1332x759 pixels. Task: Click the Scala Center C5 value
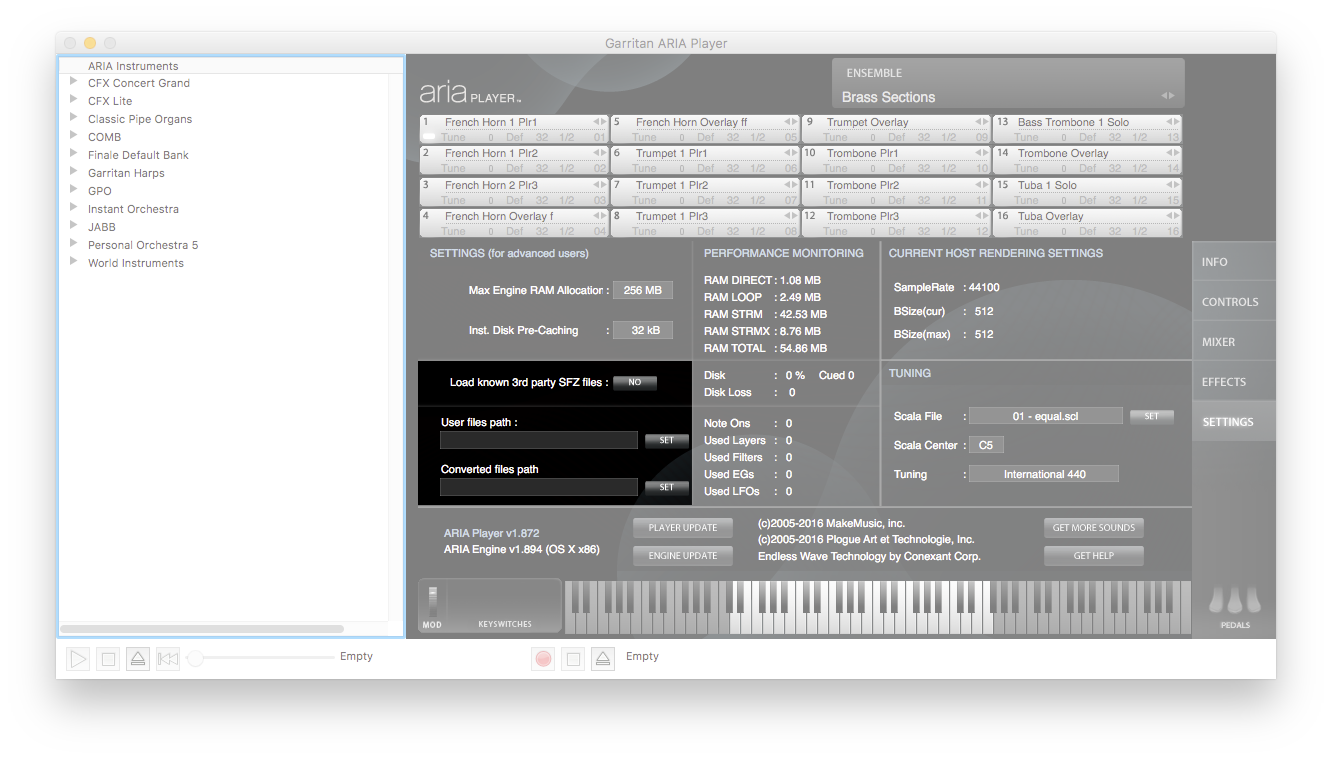[x=986, y=445]
